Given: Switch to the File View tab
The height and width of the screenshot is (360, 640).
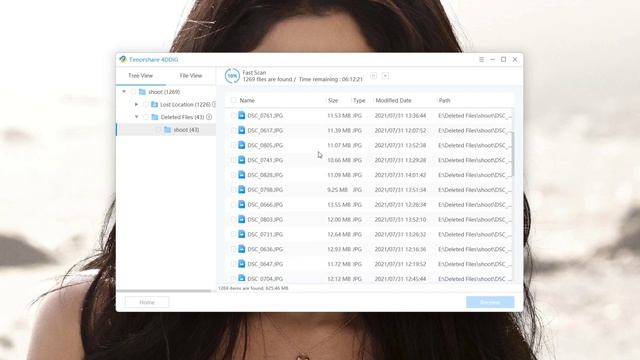Looking at the screenshot, I should pyautogui.click(x=191, y=76).
